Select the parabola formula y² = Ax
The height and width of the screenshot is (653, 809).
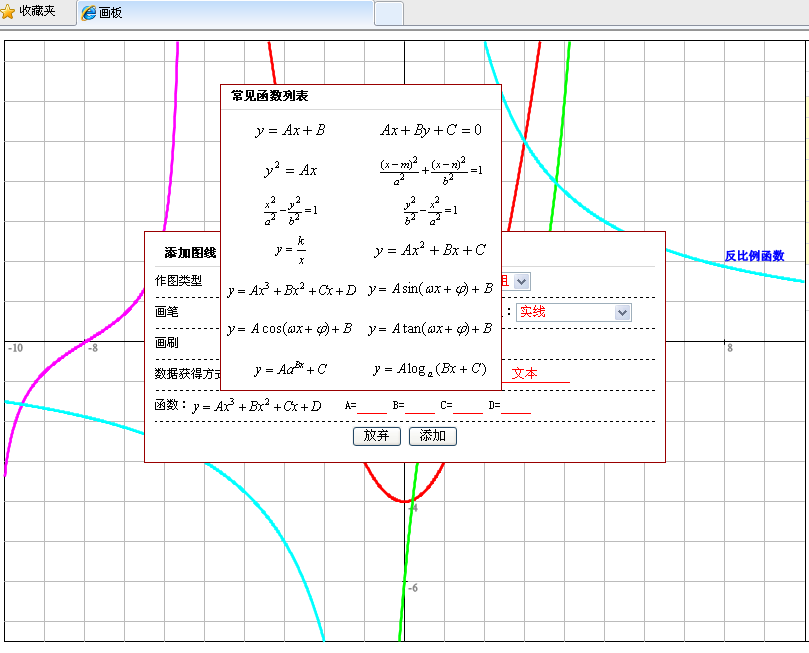pos(290,170)
